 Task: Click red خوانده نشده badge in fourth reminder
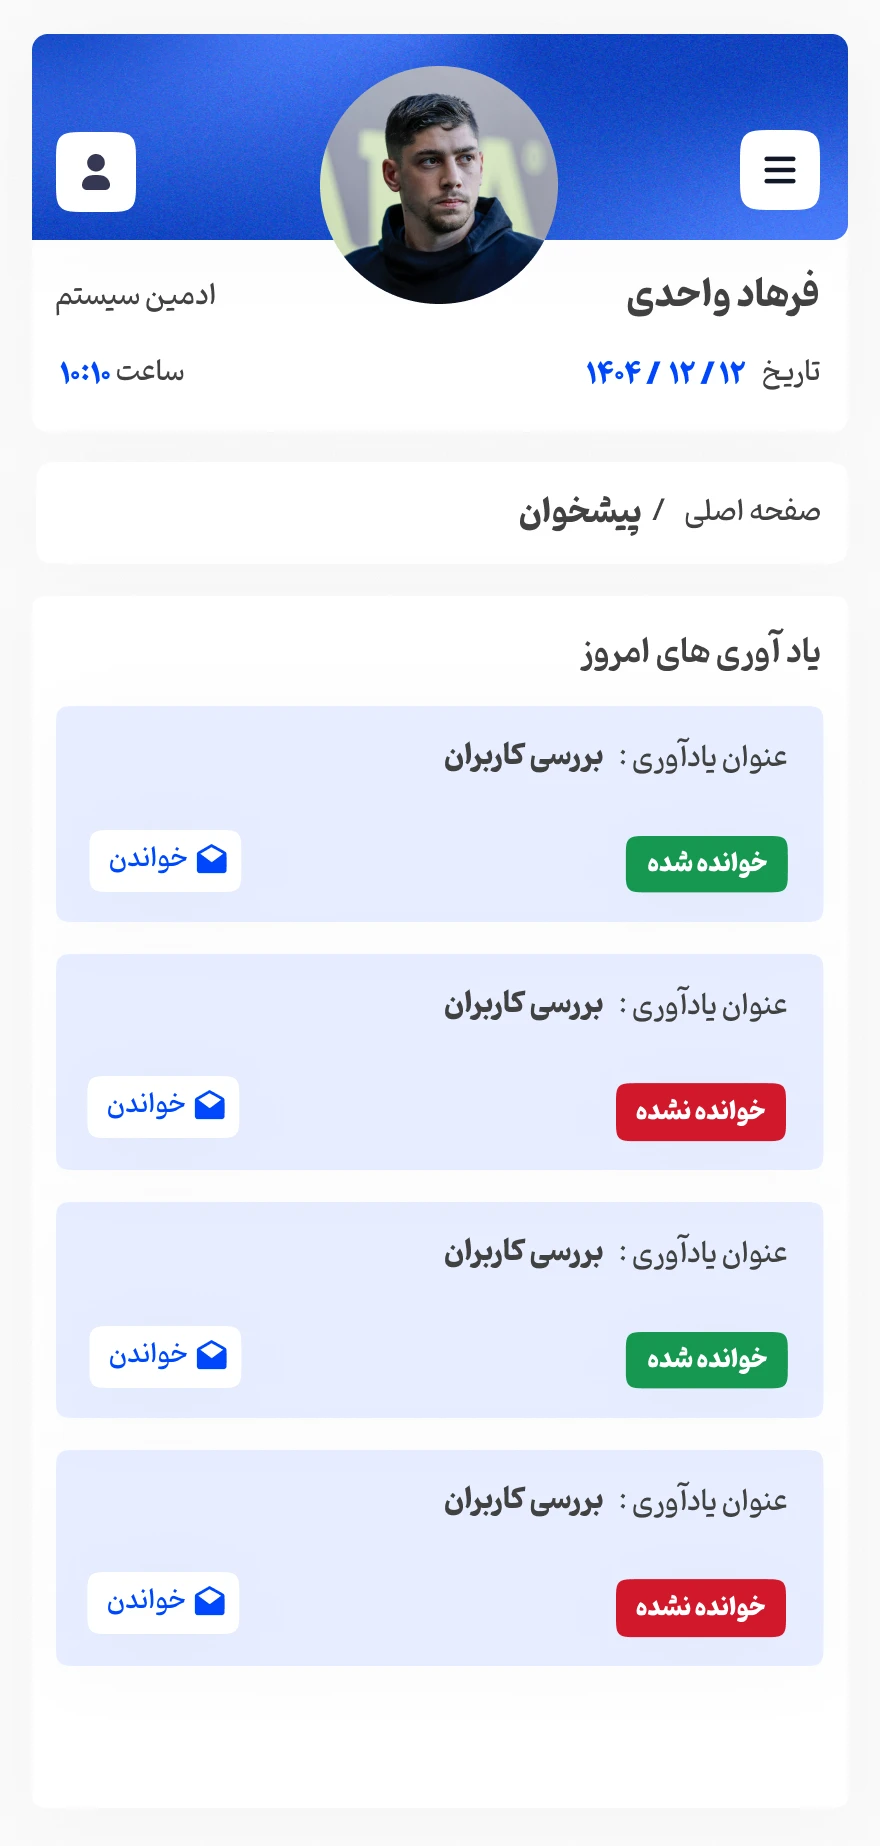[701, 1607]
